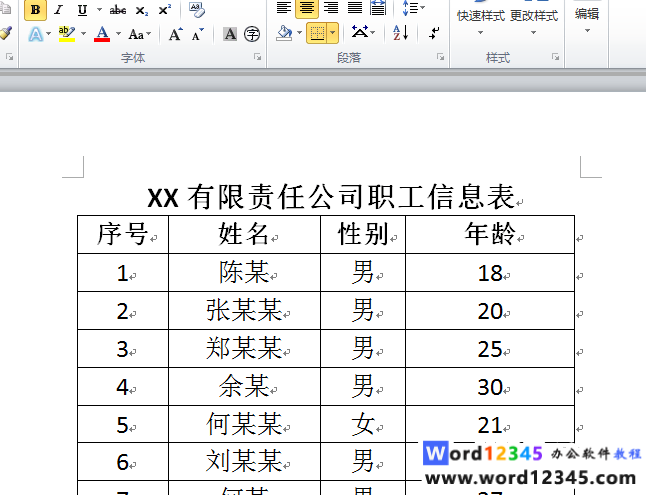The image size is (646, 495).
Task: Open Font dialog launcher
Action: tap(257, 57)
